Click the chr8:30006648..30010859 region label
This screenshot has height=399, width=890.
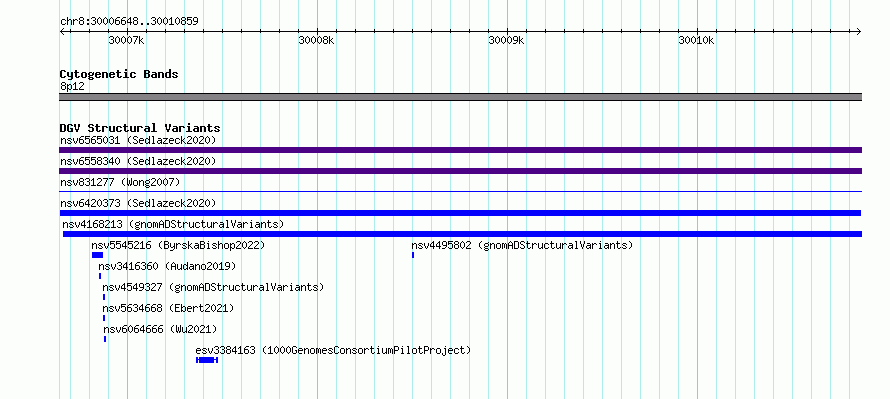click(129, 22)
